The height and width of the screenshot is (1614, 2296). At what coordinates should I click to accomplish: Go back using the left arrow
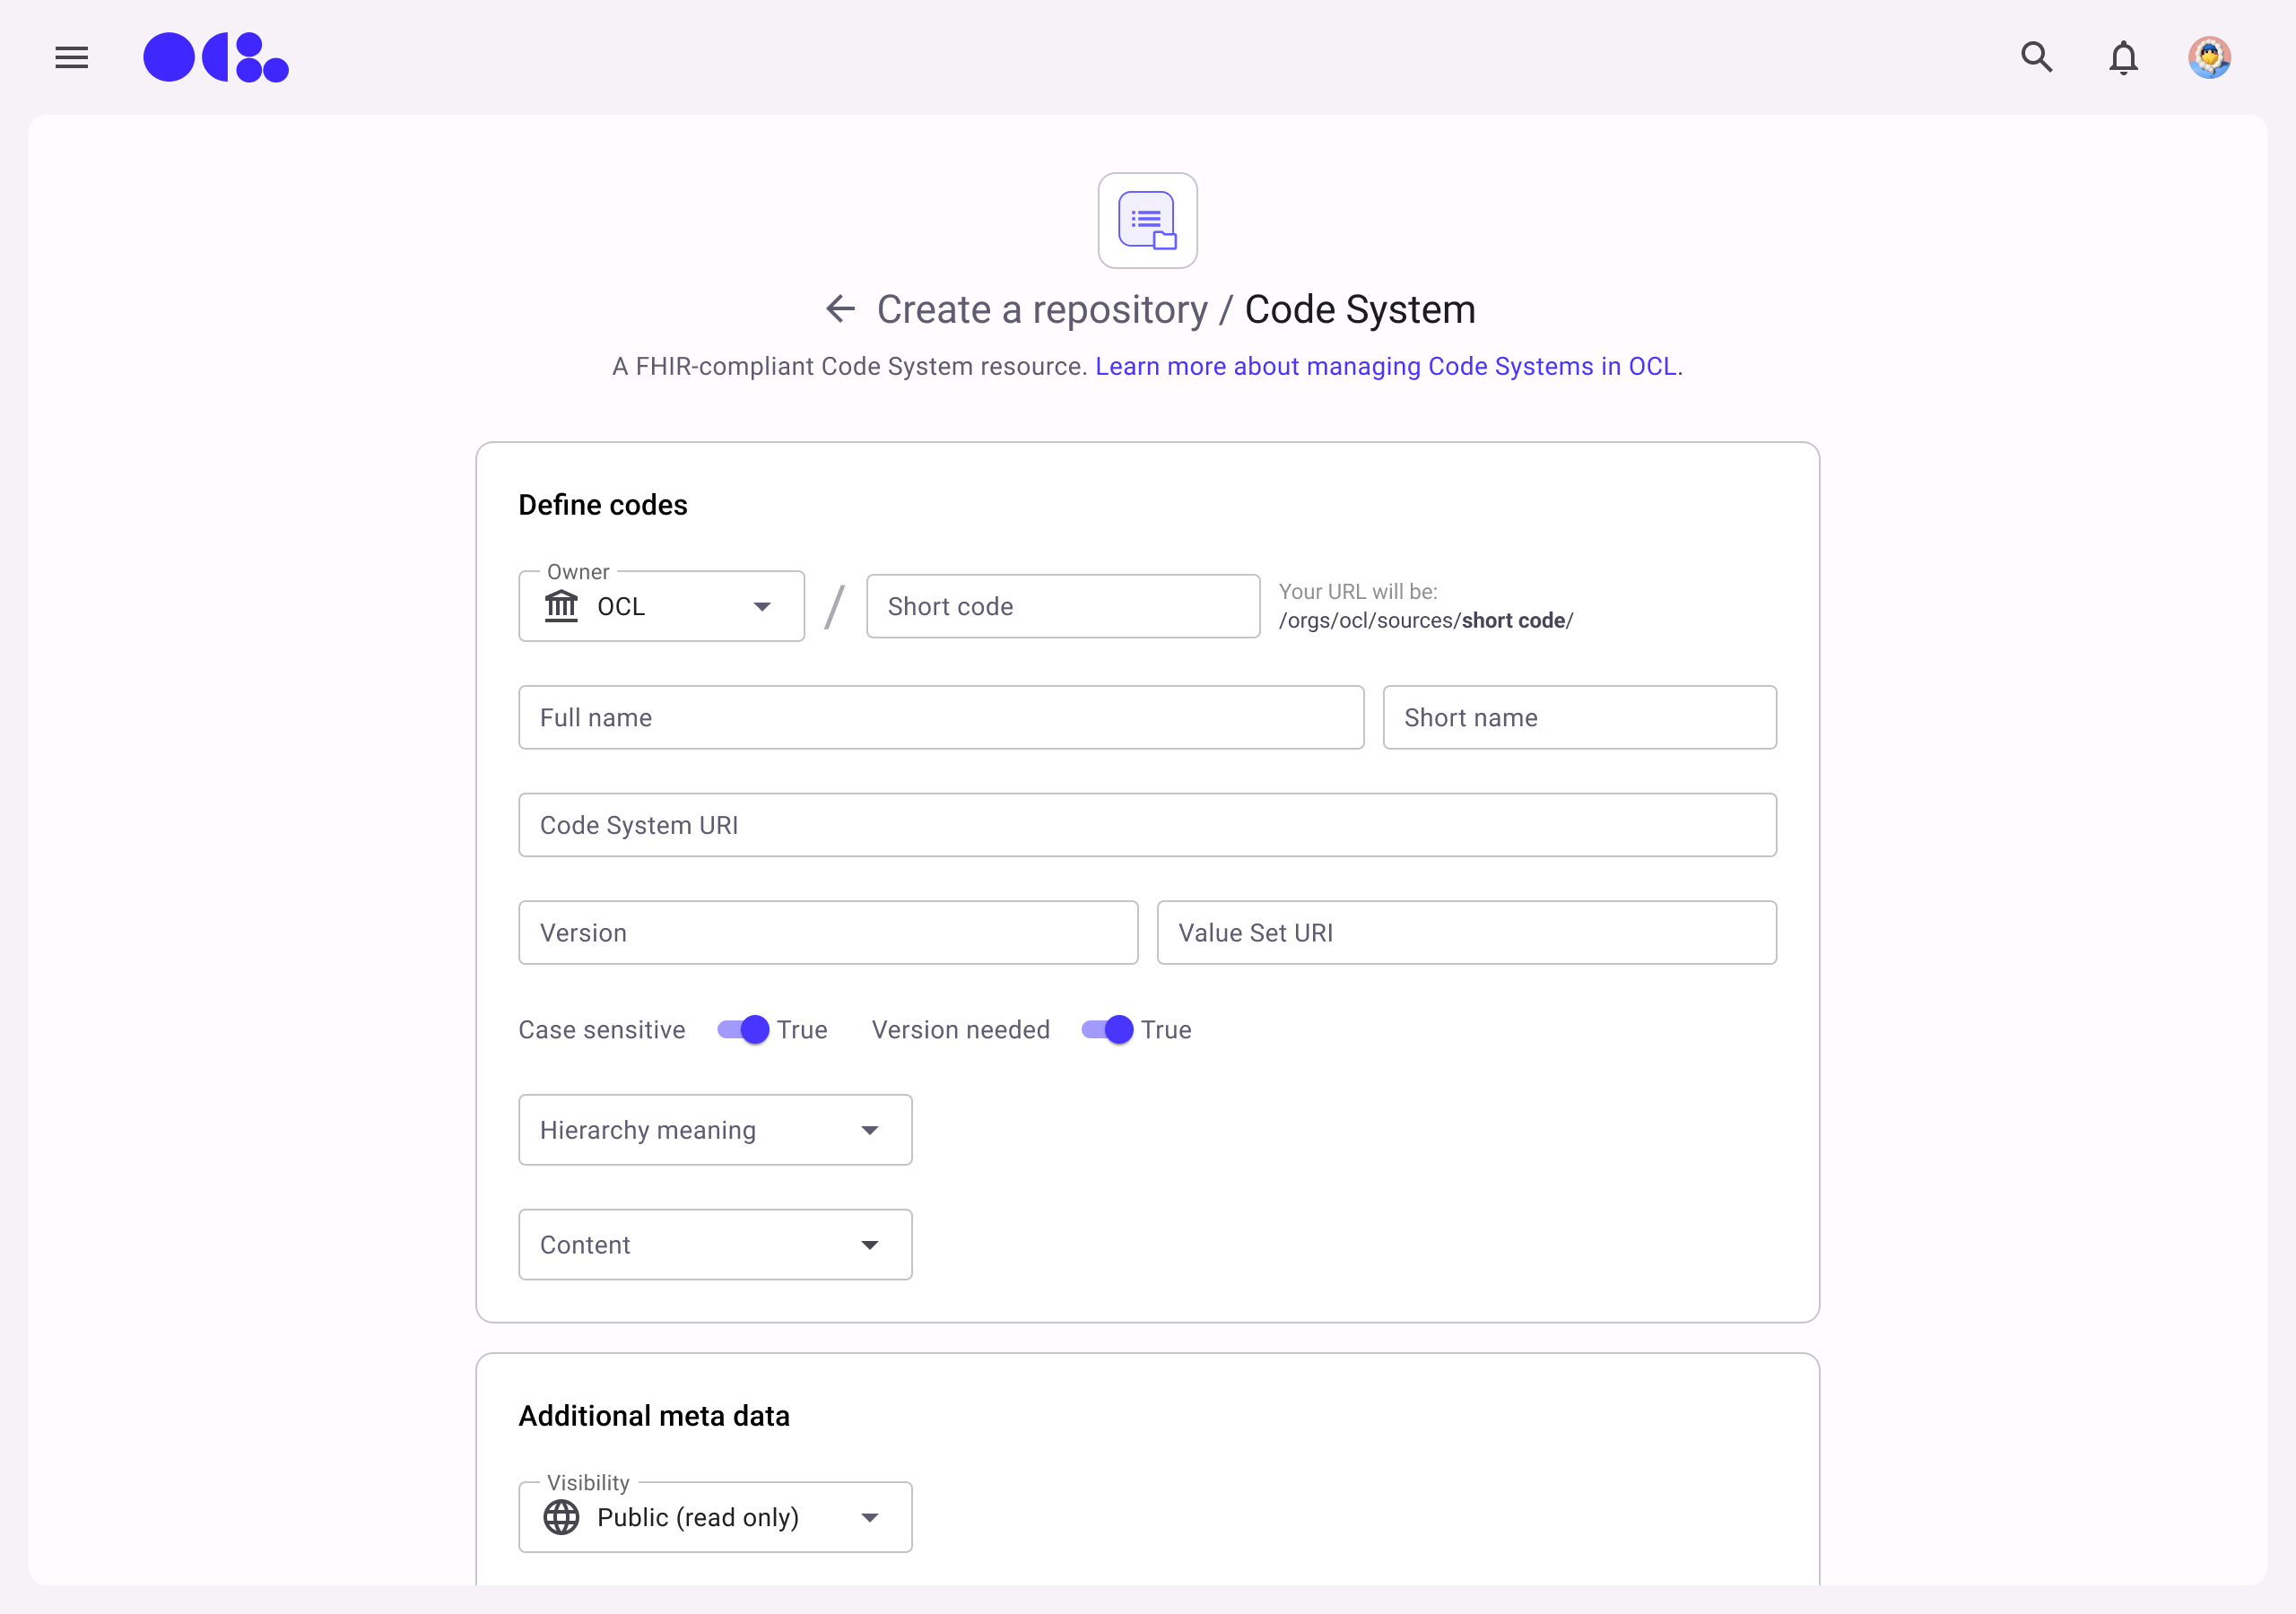(840, 309)
